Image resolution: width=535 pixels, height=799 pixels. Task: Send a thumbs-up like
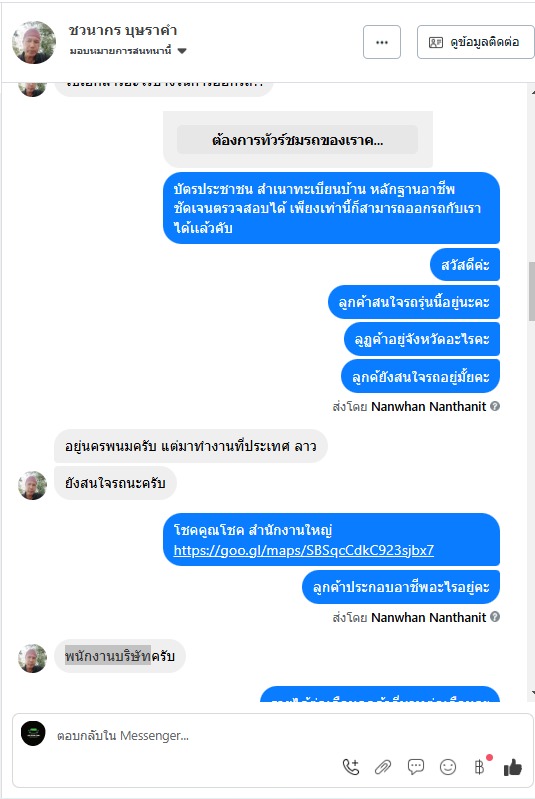pyautogui.click(x=513, y=767)
